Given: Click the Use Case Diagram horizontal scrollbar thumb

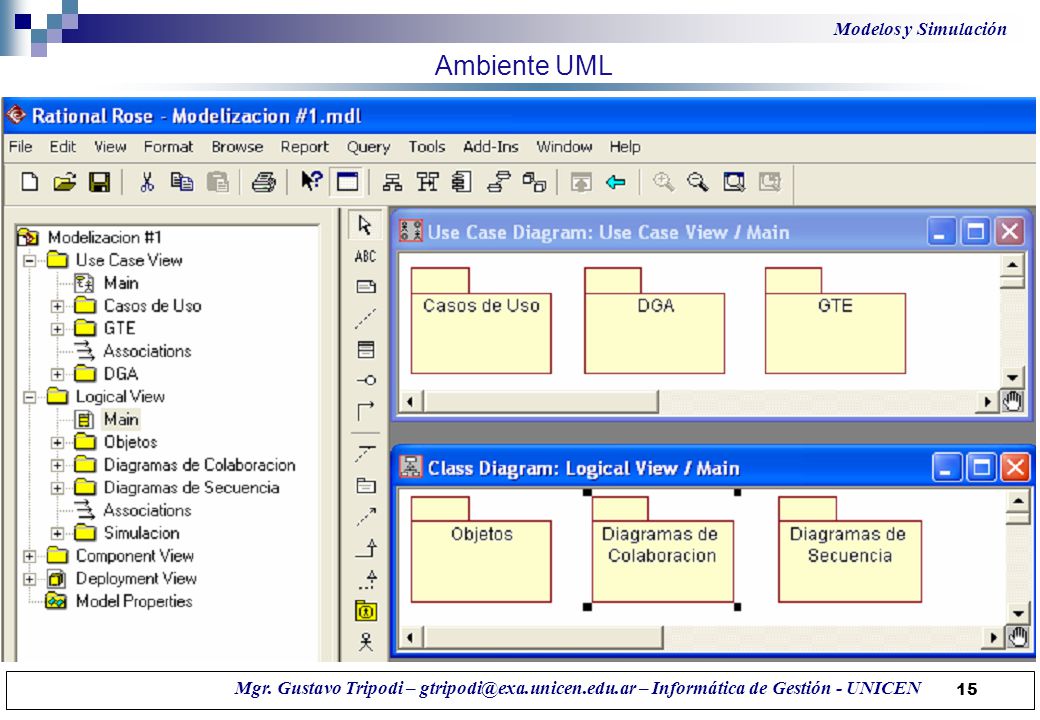Looking at the screenshot, I should (541, 401).
